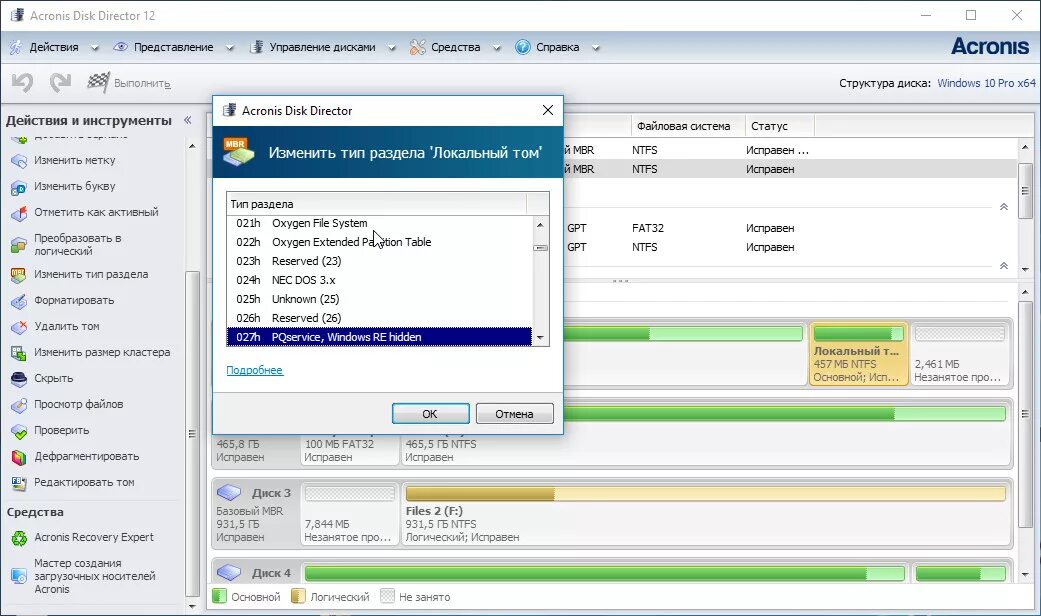Expand the Справка dropdown arrow

596,48
